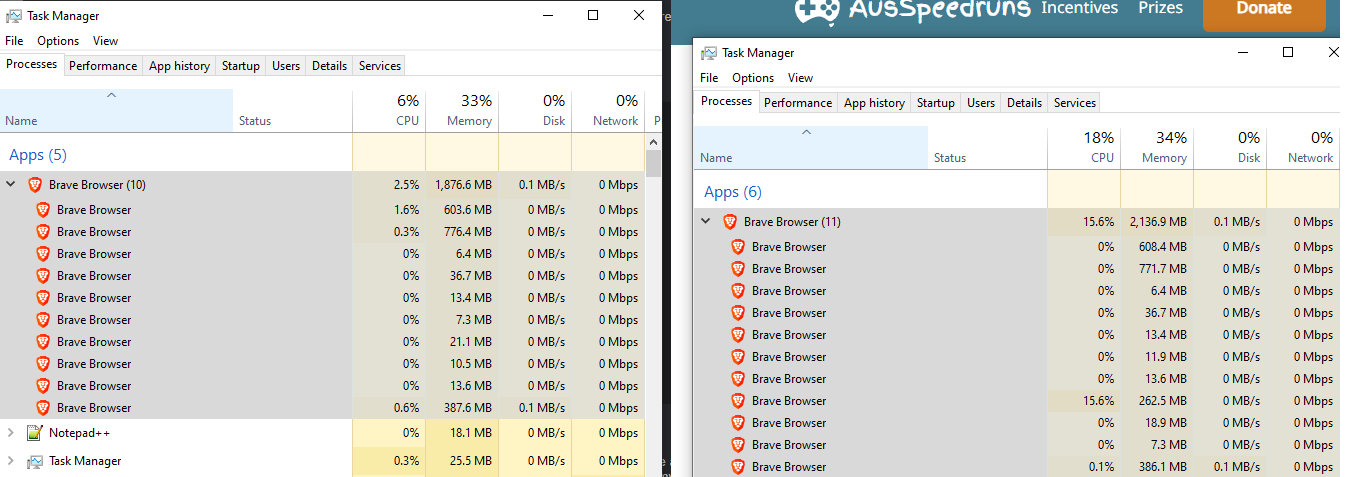Open the Startup tab in the left Task Manager

point(241,66)
